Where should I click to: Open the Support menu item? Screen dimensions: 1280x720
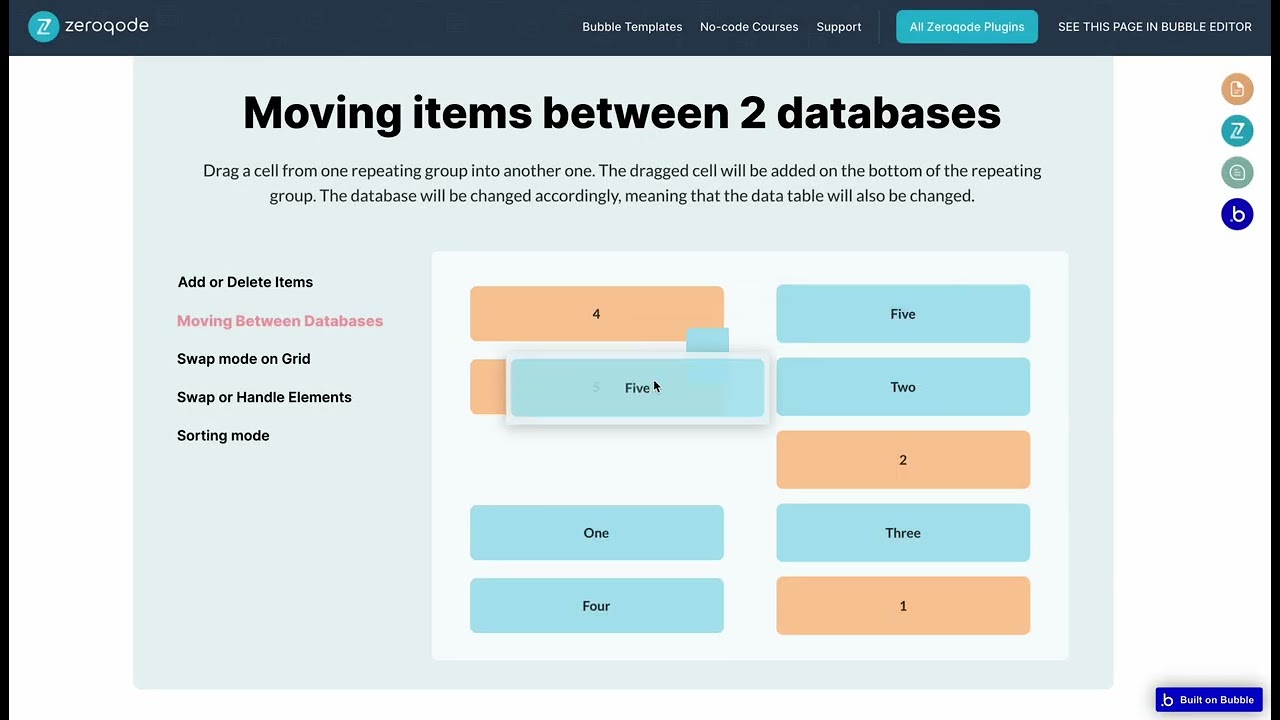[x=839, y=27]
